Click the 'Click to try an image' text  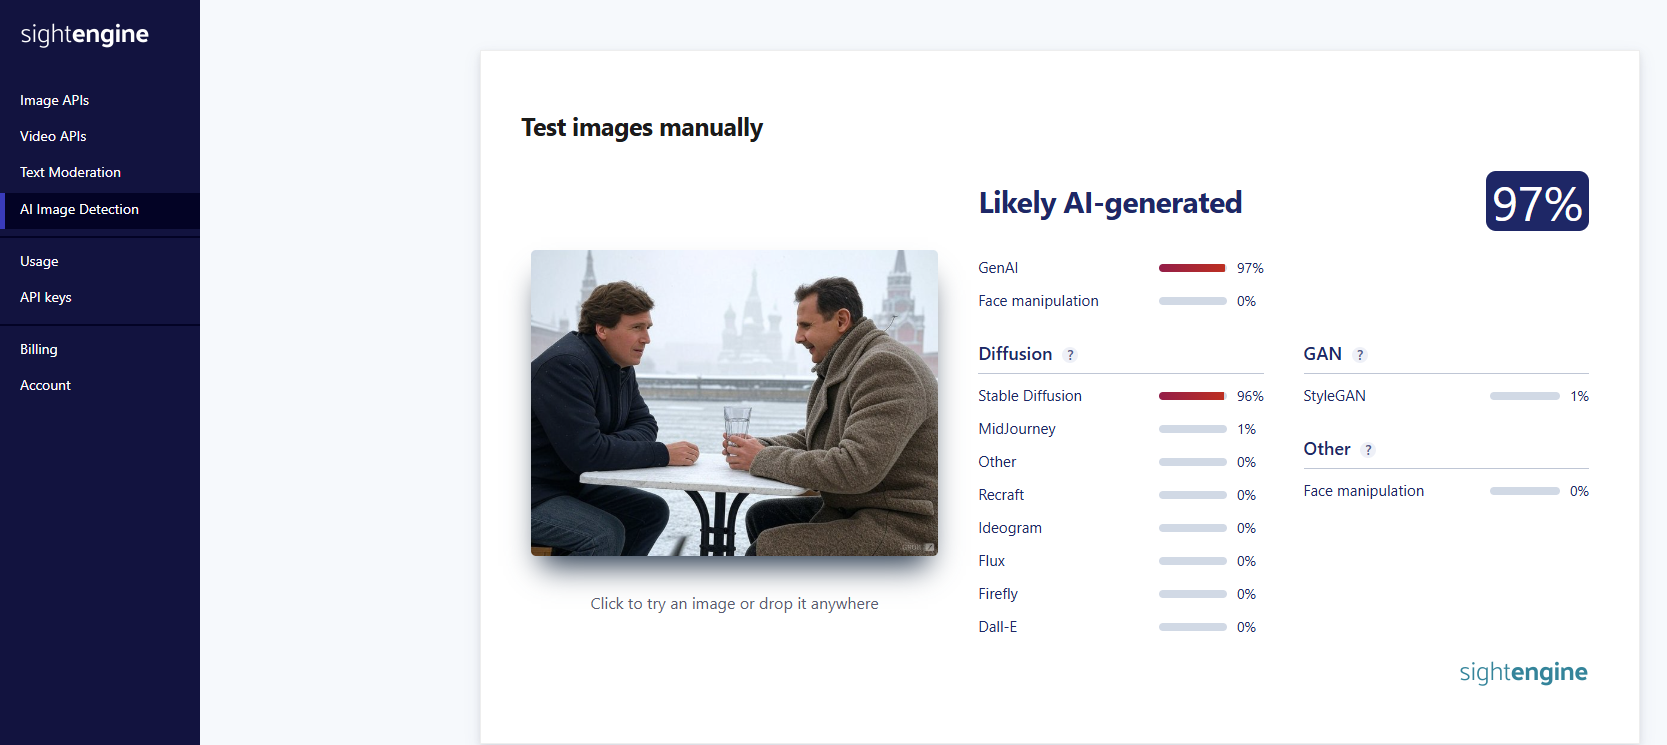(734, 604)
